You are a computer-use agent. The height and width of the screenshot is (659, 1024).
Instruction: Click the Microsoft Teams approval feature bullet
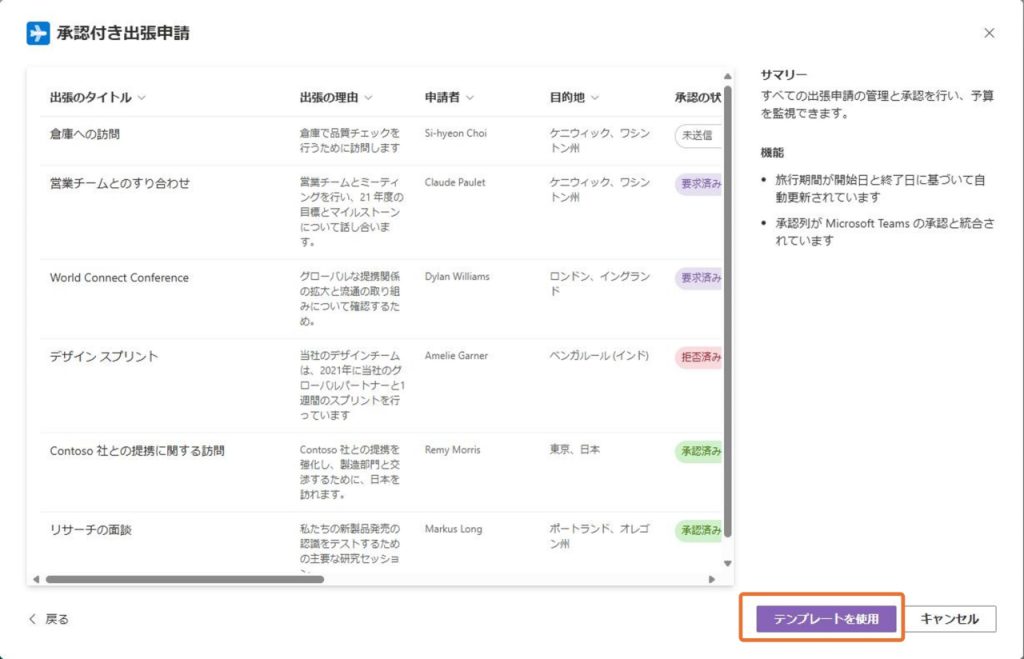point(885,232)
